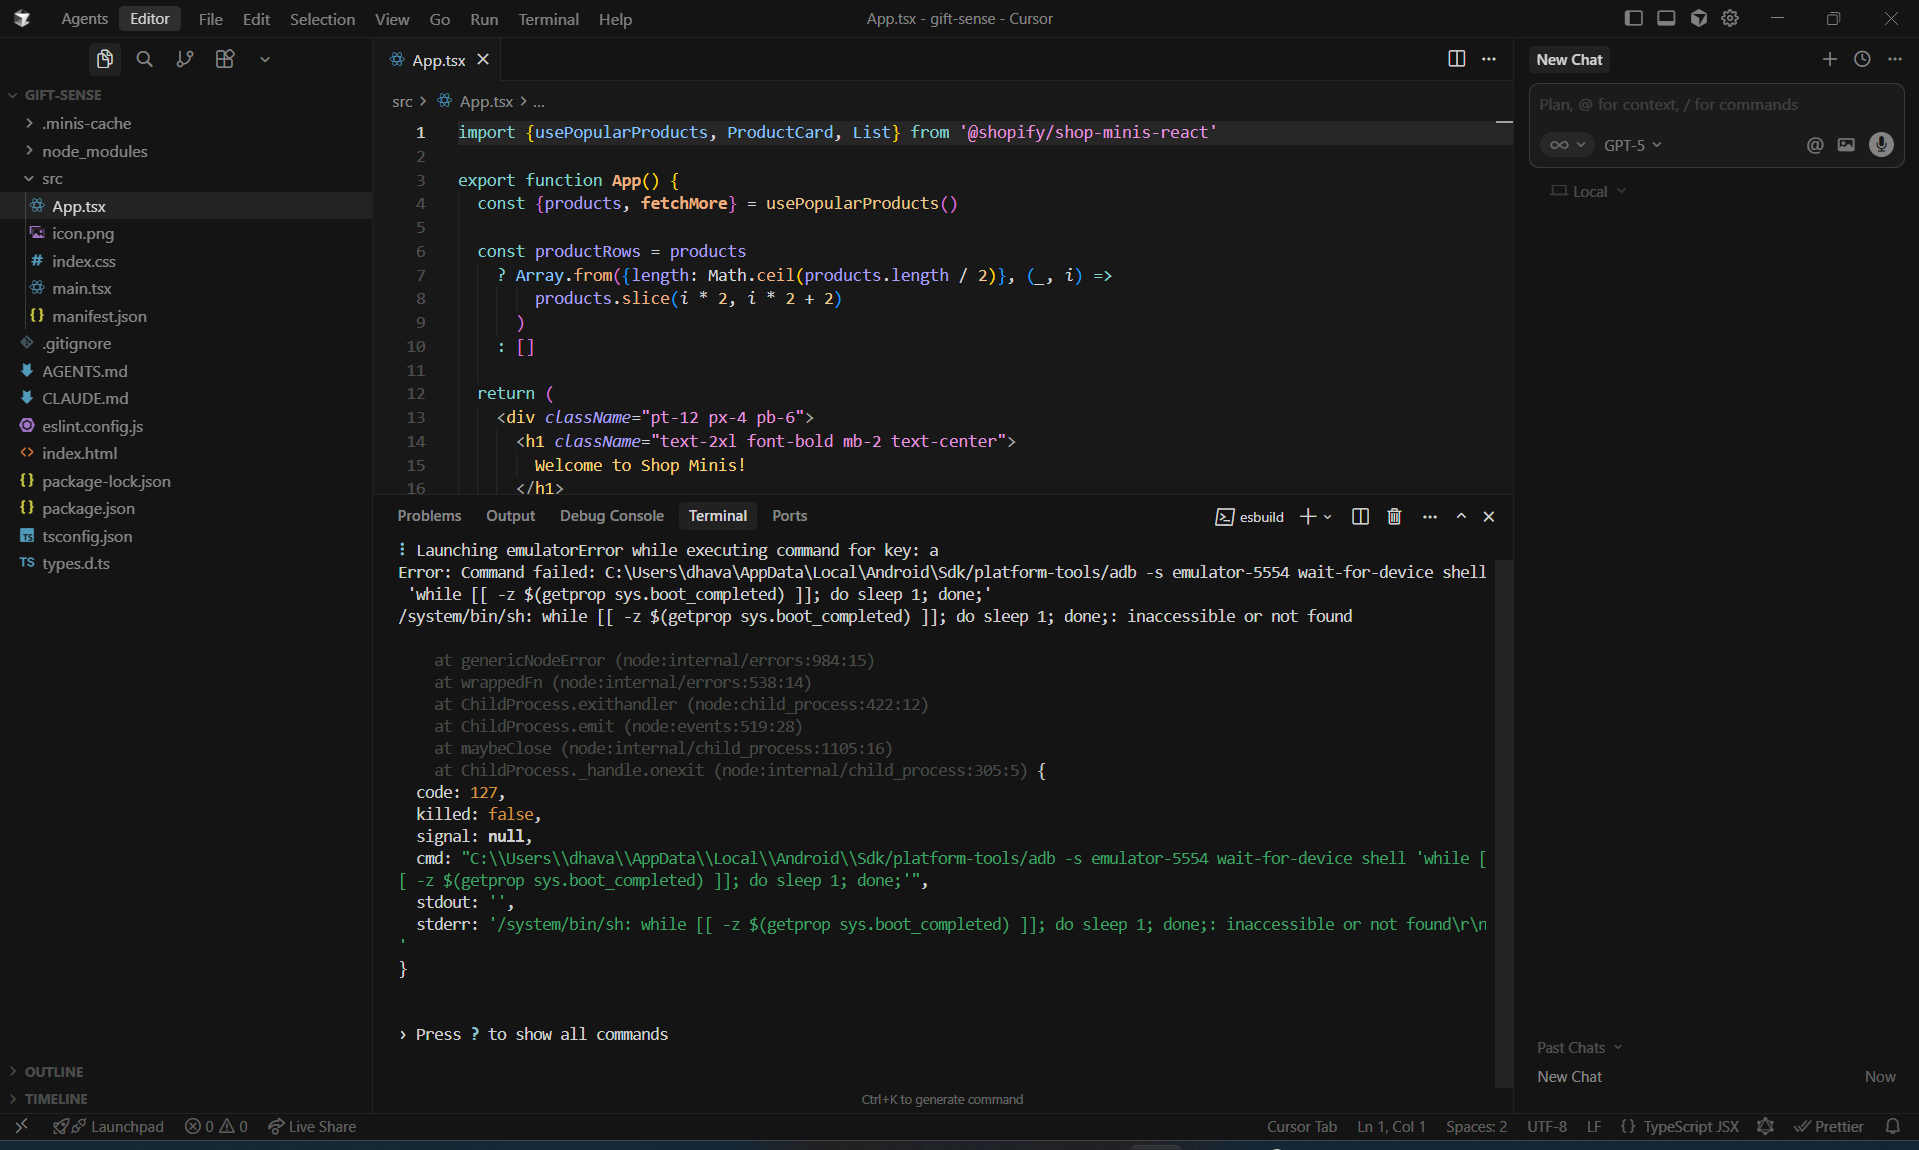Image resolution: width=1919 pixels, height=1150 pixels.
Task: Expand the OUTLINE section
Action: (x=186, y=1071)
